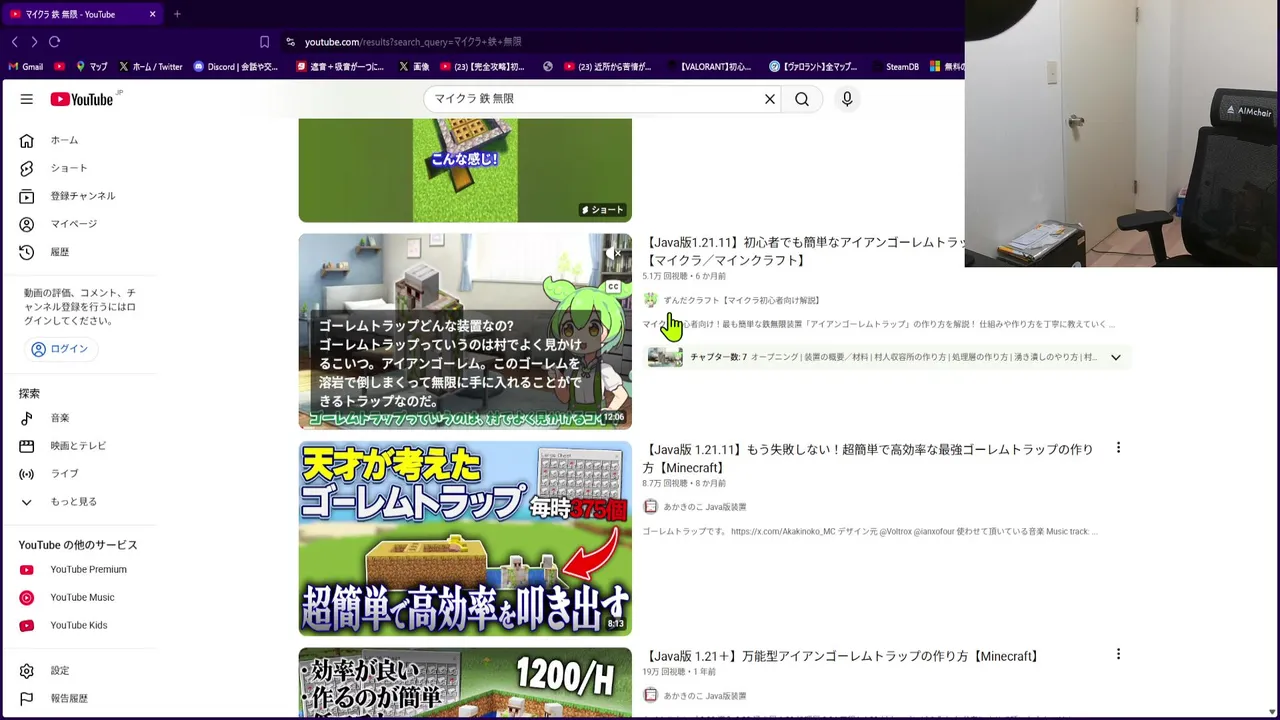
Task: Open the マップ bookmark
Action: pyautogui.click(x=91, y=67)
